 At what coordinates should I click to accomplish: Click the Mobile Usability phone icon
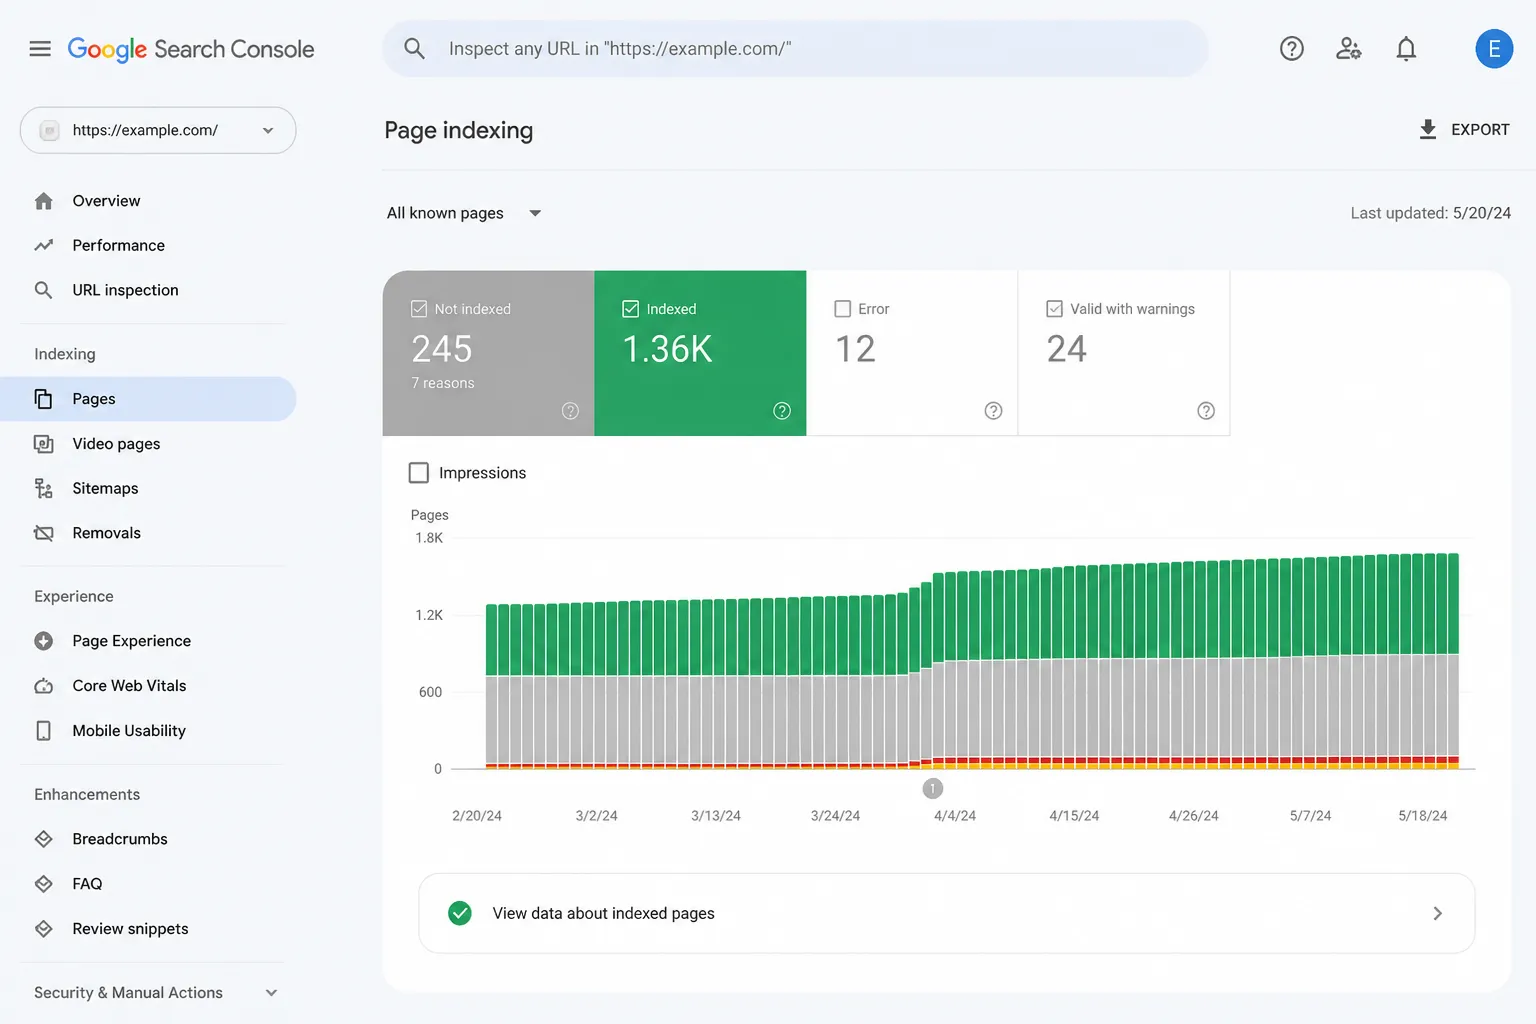click(44, 731)
